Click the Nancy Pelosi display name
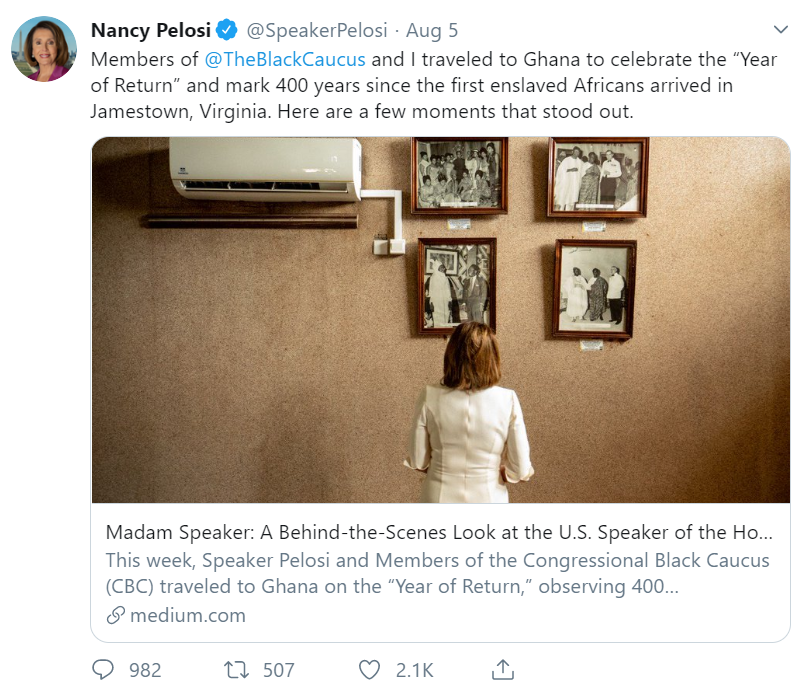The width and height of the screenshot is (801, 694). click(x=150, y=30)
